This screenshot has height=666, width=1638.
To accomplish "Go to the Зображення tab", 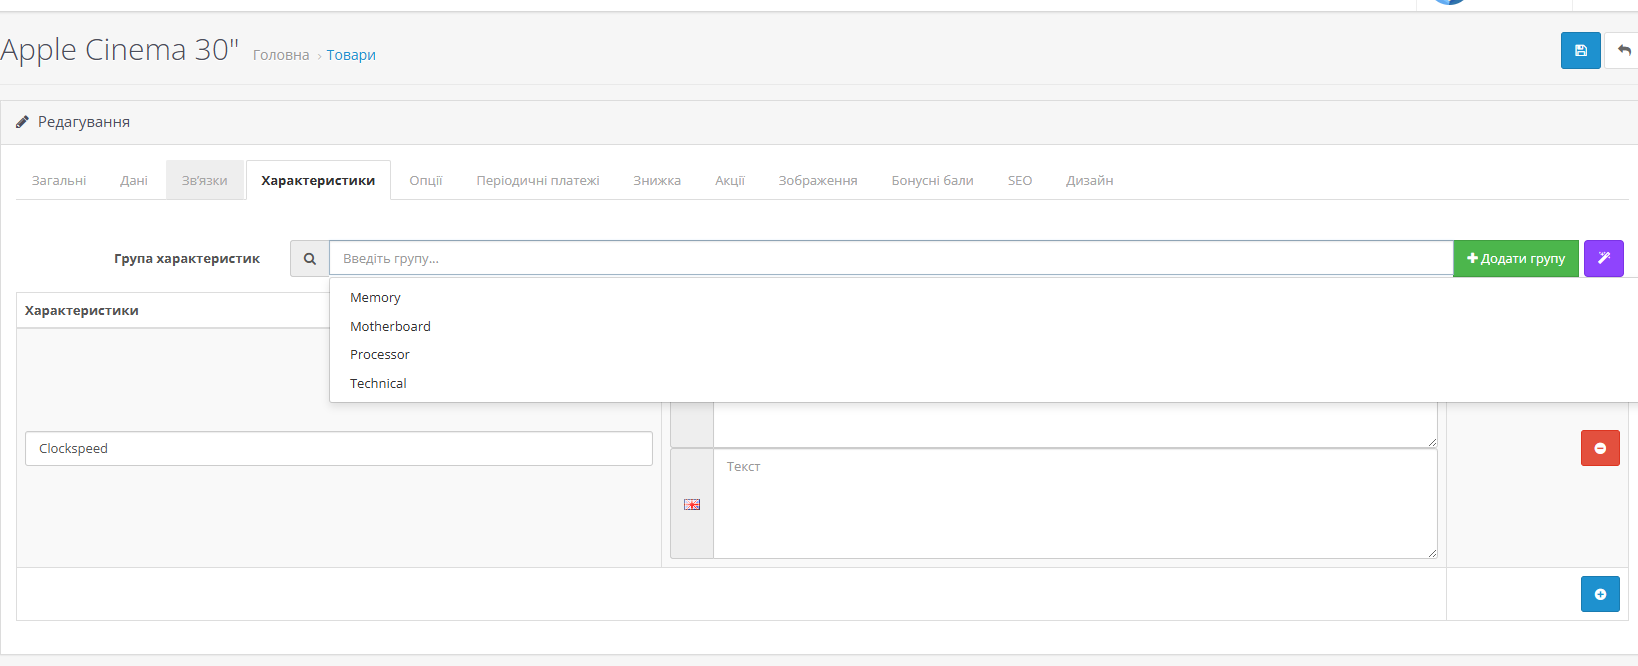I will pos(818,180).
